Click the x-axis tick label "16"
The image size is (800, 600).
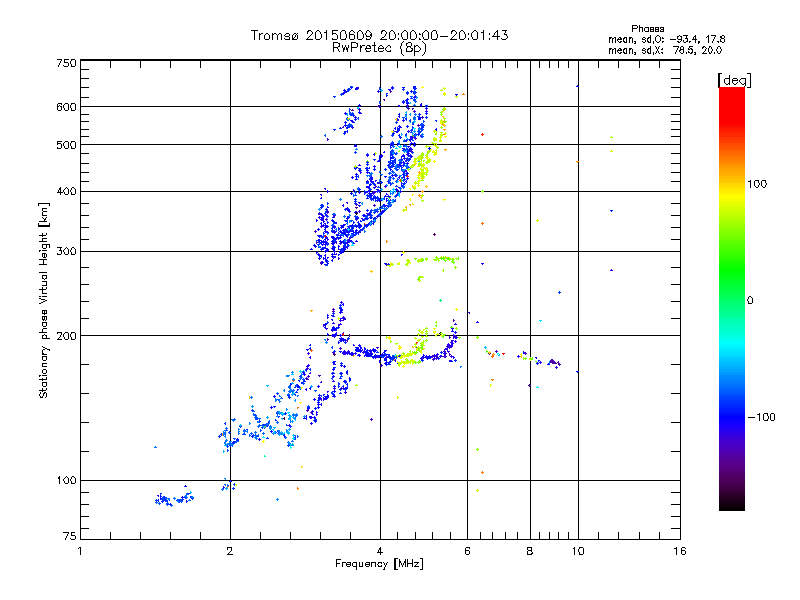[680, 551]
